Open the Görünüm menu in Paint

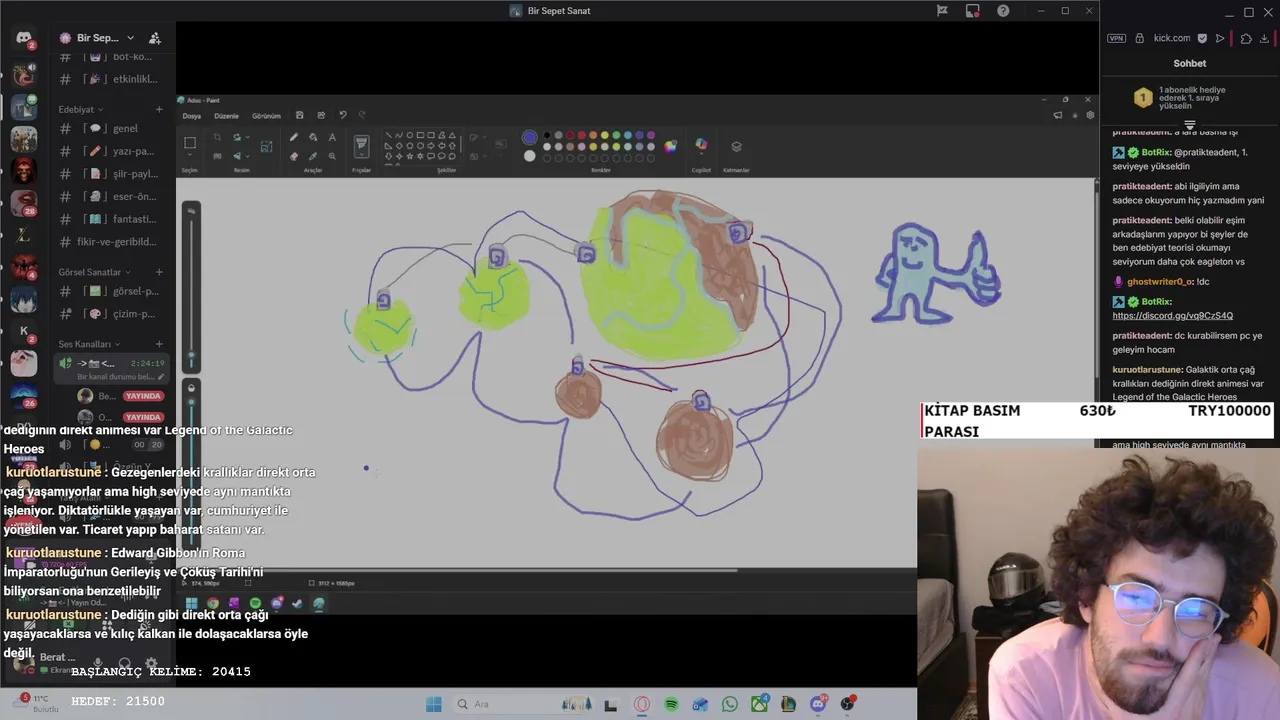point(266,116)
